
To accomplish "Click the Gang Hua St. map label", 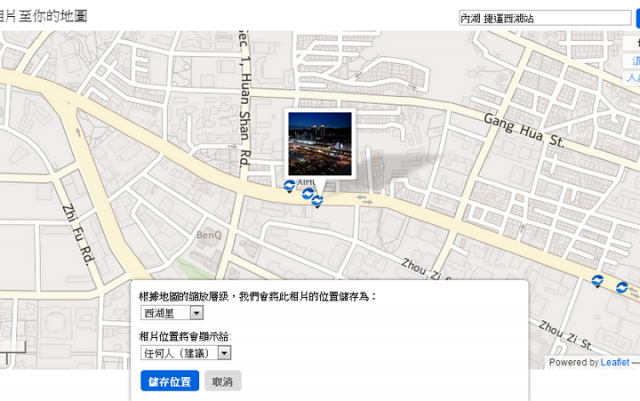I will click(524, 131).
